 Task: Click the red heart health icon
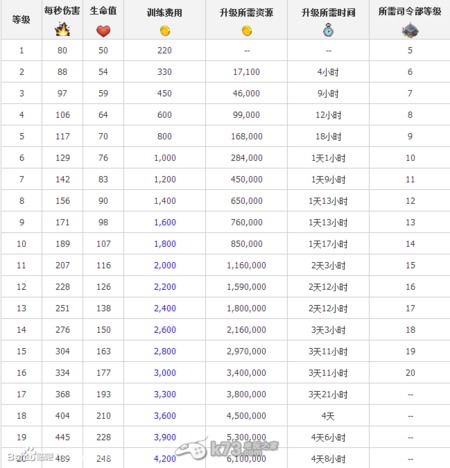103,31
